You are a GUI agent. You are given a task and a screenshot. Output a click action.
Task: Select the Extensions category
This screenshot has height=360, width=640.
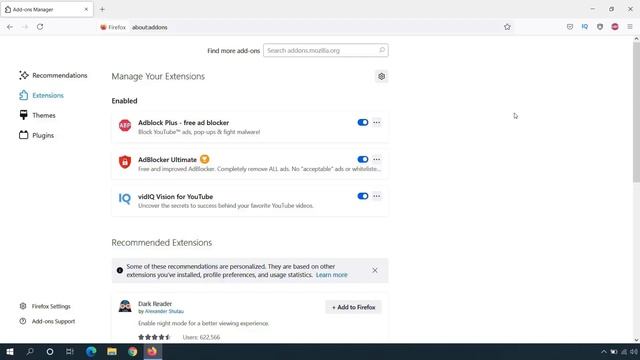(41, 96)
